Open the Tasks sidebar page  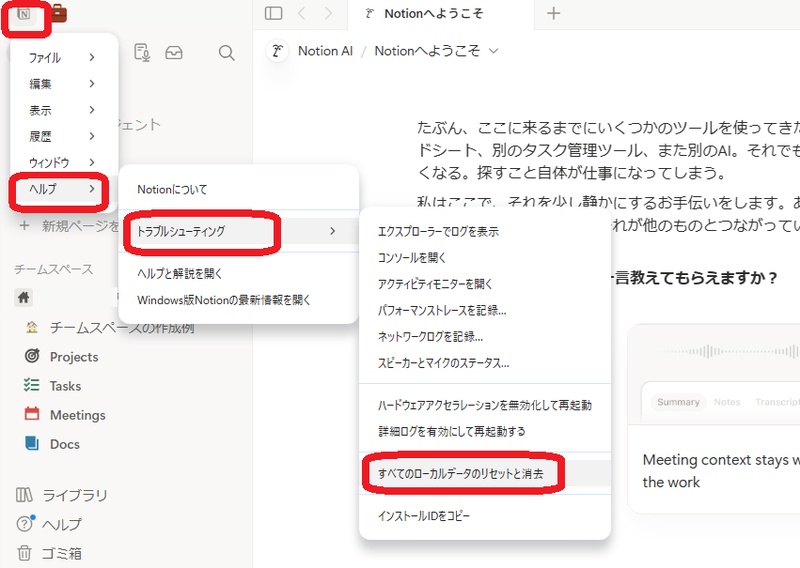[x=65, y=386]
